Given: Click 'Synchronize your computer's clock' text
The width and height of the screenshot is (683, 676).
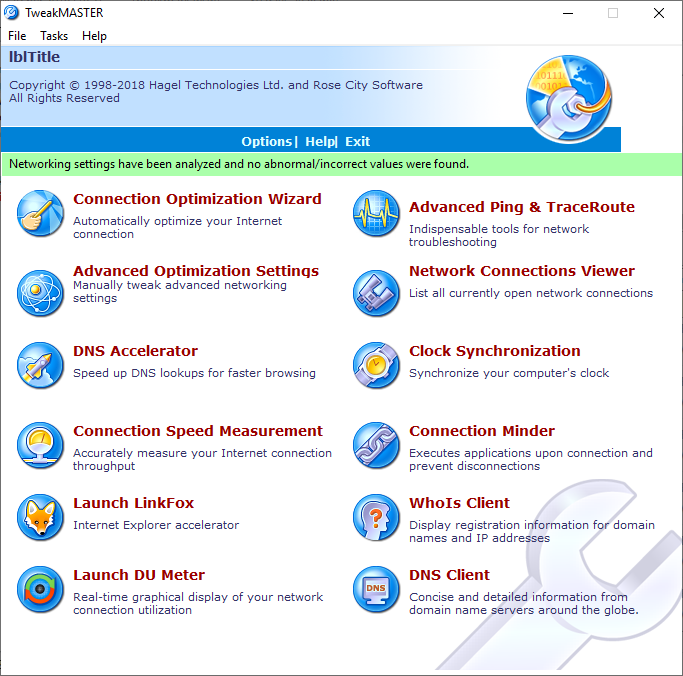Looking at the screenshot, I should click(509, 373).
